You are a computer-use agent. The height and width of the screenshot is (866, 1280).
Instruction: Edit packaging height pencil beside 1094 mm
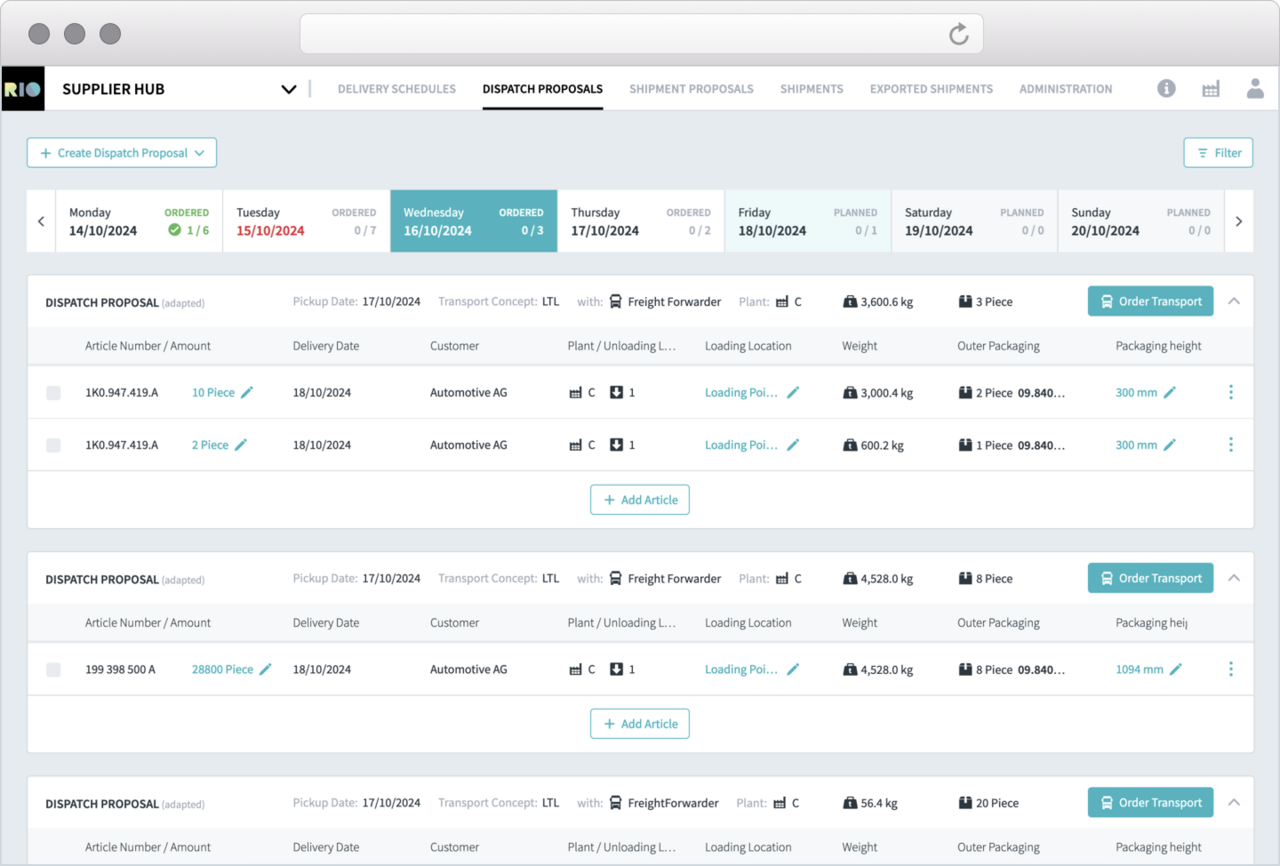[x=1176, y=669]
